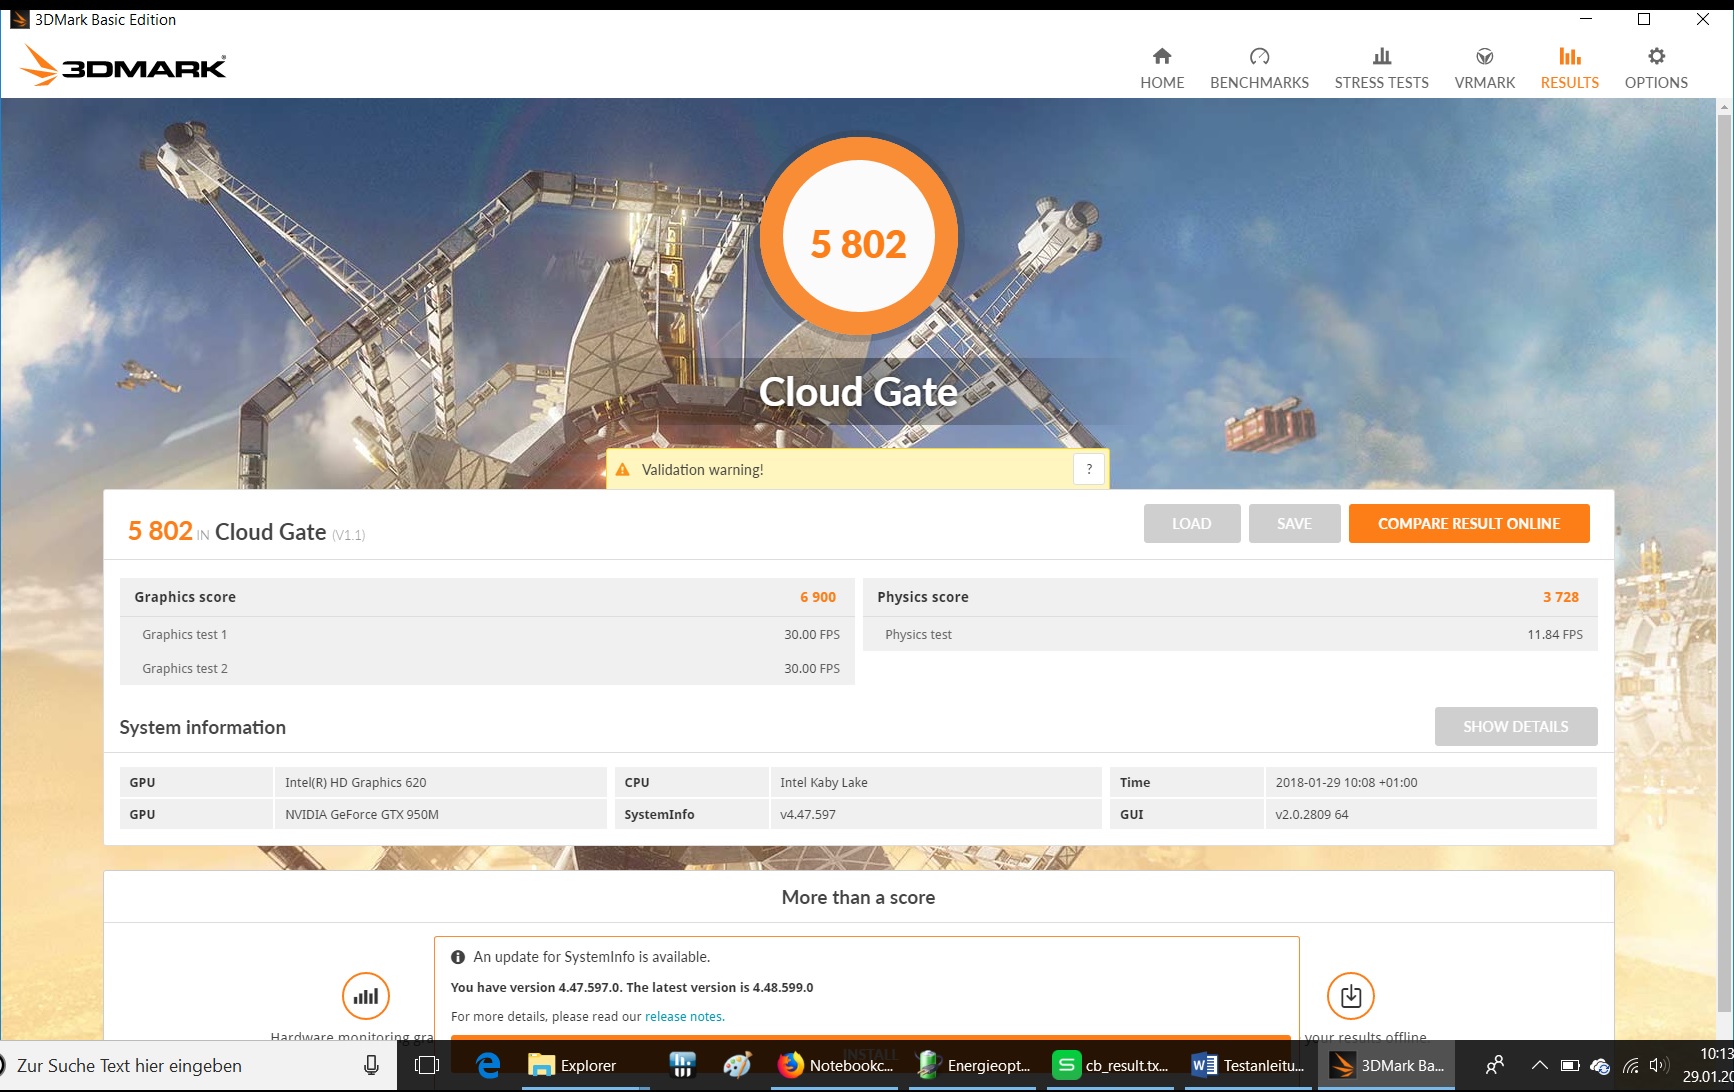
Task: Click the volume speaker tray icon
Action: click(x=1659, y=1066)
